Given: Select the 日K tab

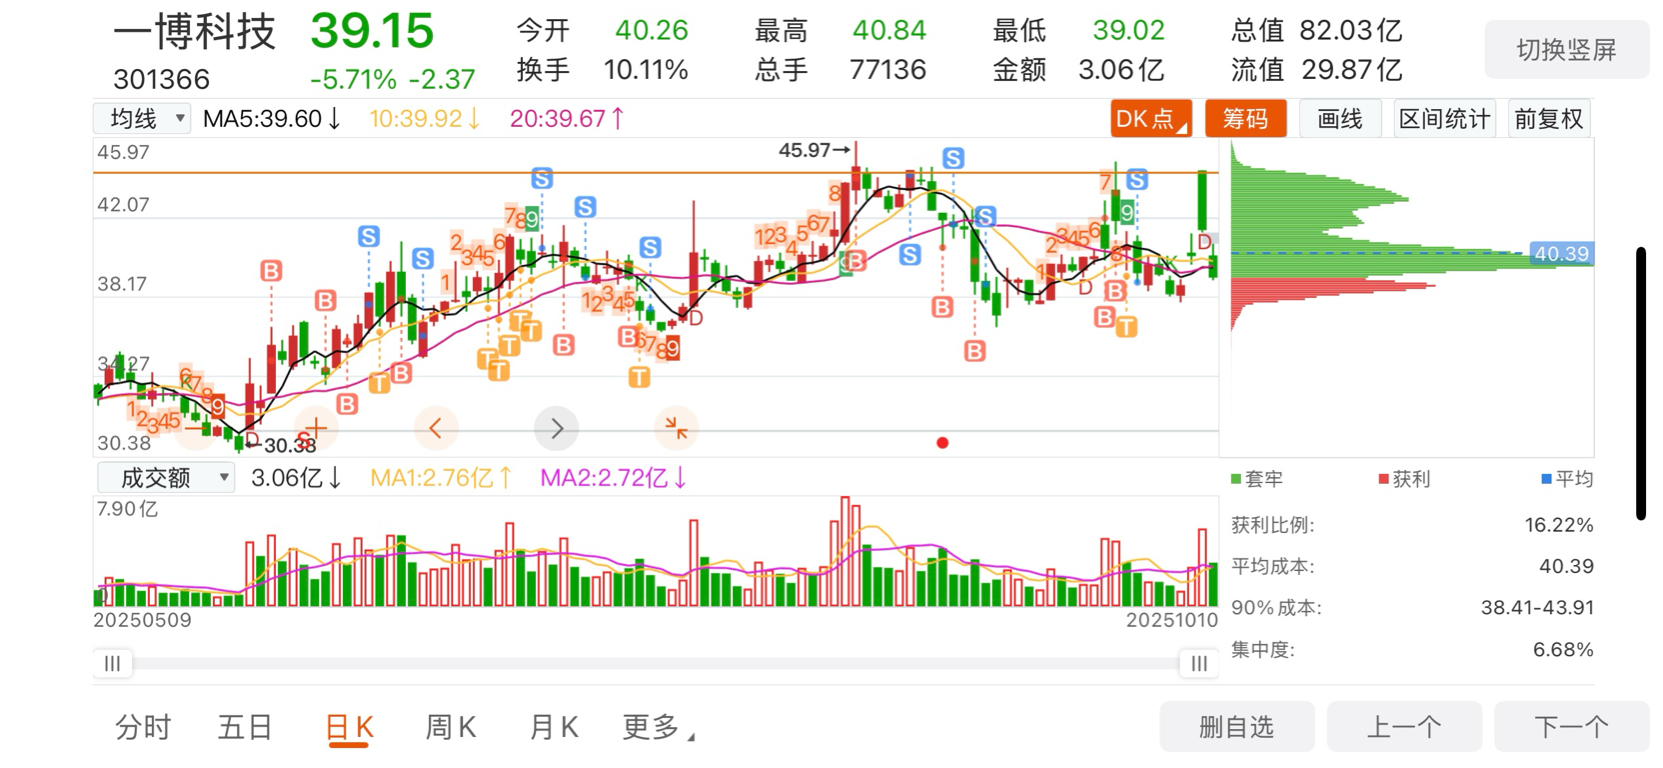Looking at the screenshot, I should [x=349, y=727].
